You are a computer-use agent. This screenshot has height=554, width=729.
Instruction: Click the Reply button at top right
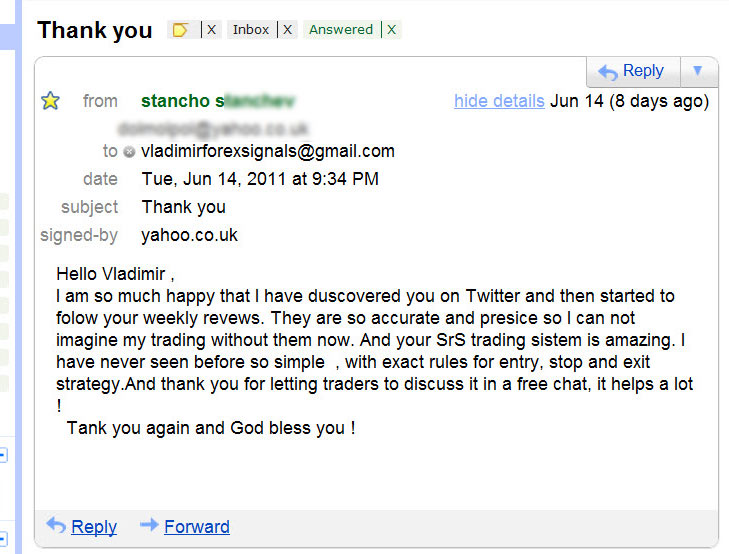[633, 71]
